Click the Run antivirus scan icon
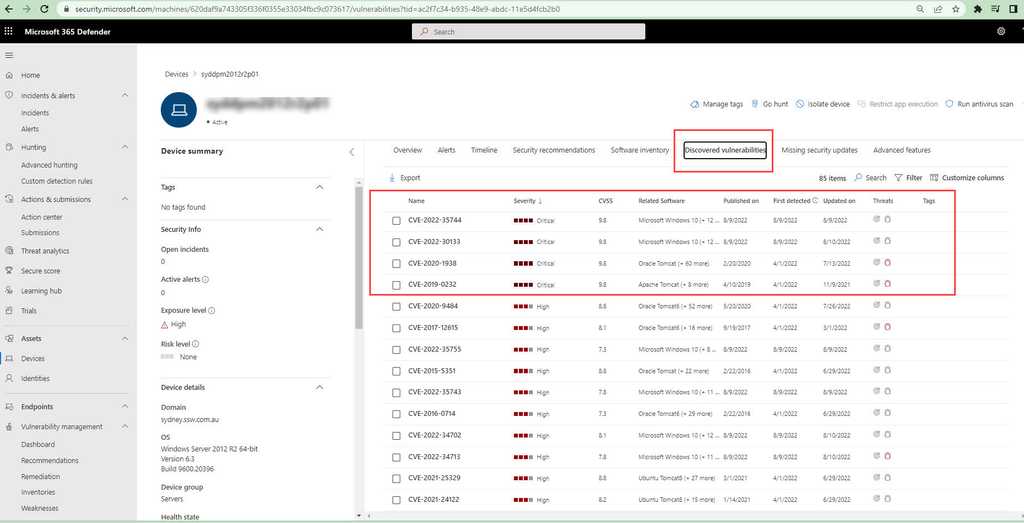Image resolution: width=1024 pixels, height=523 pixels. (950, 104)
